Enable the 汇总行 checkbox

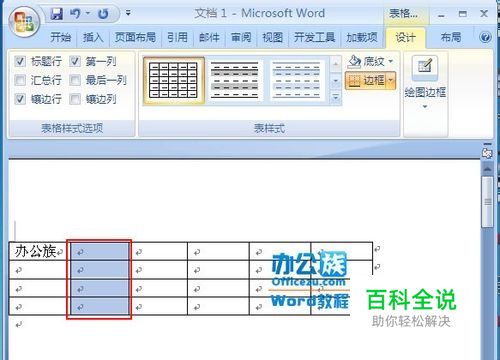[x=20, y=80]
